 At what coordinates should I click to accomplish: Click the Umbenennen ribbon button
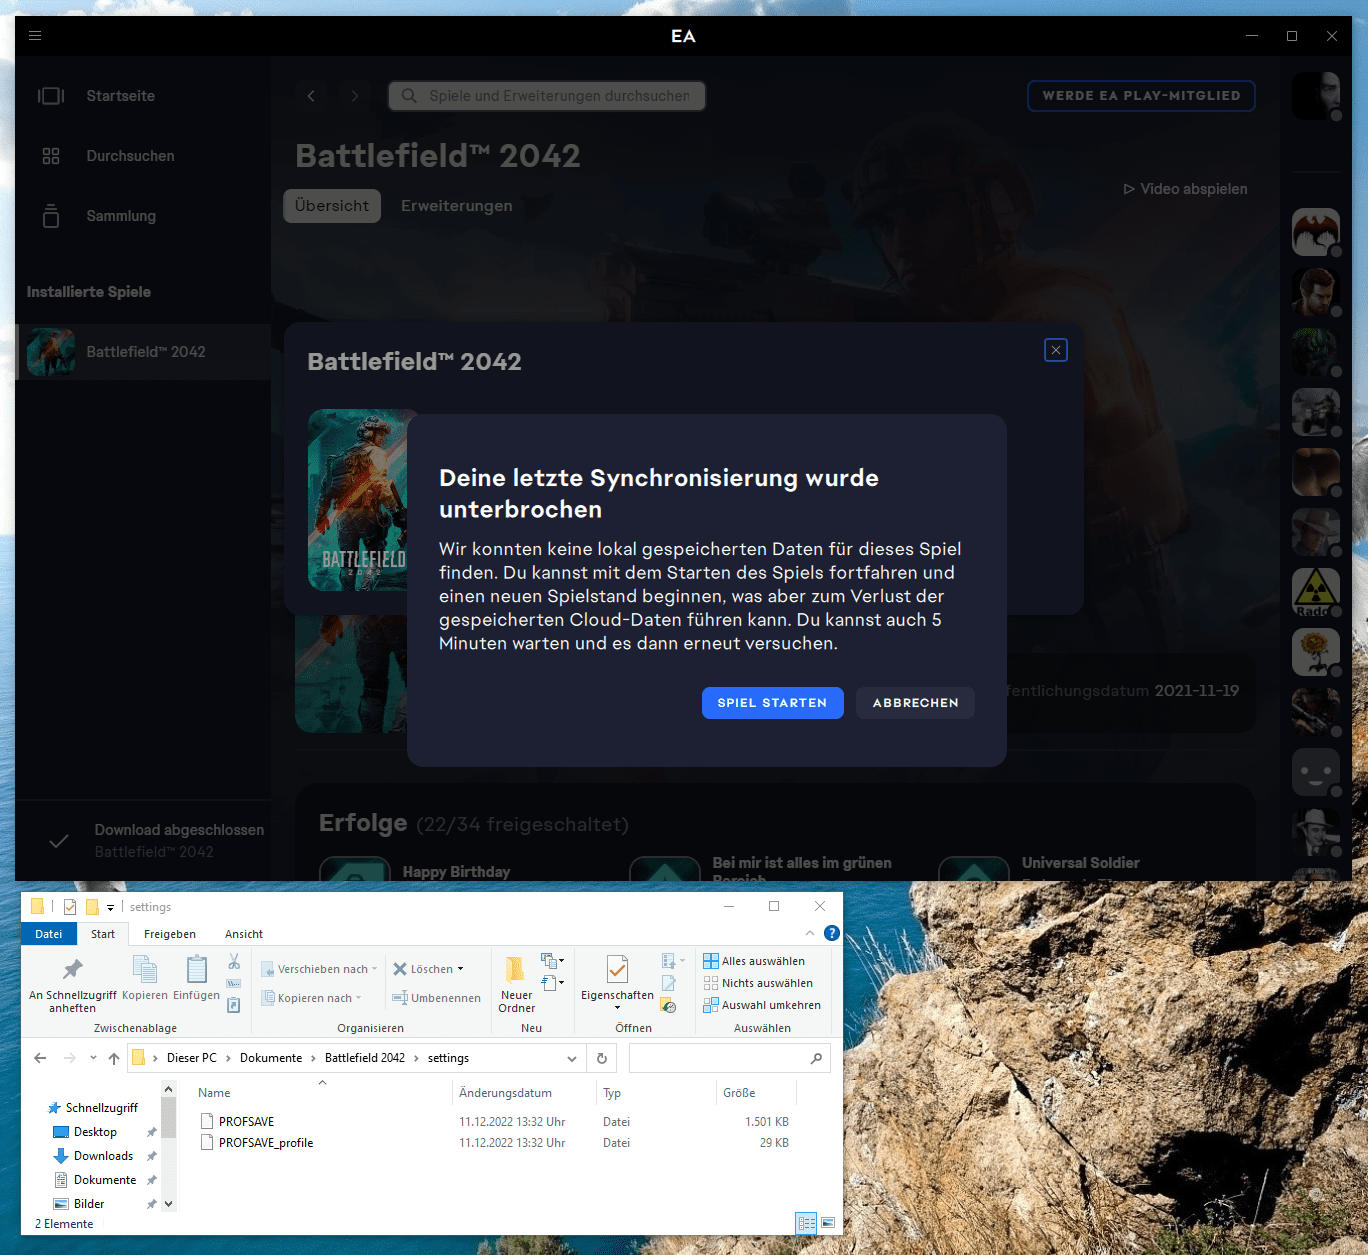coord(436,998)
